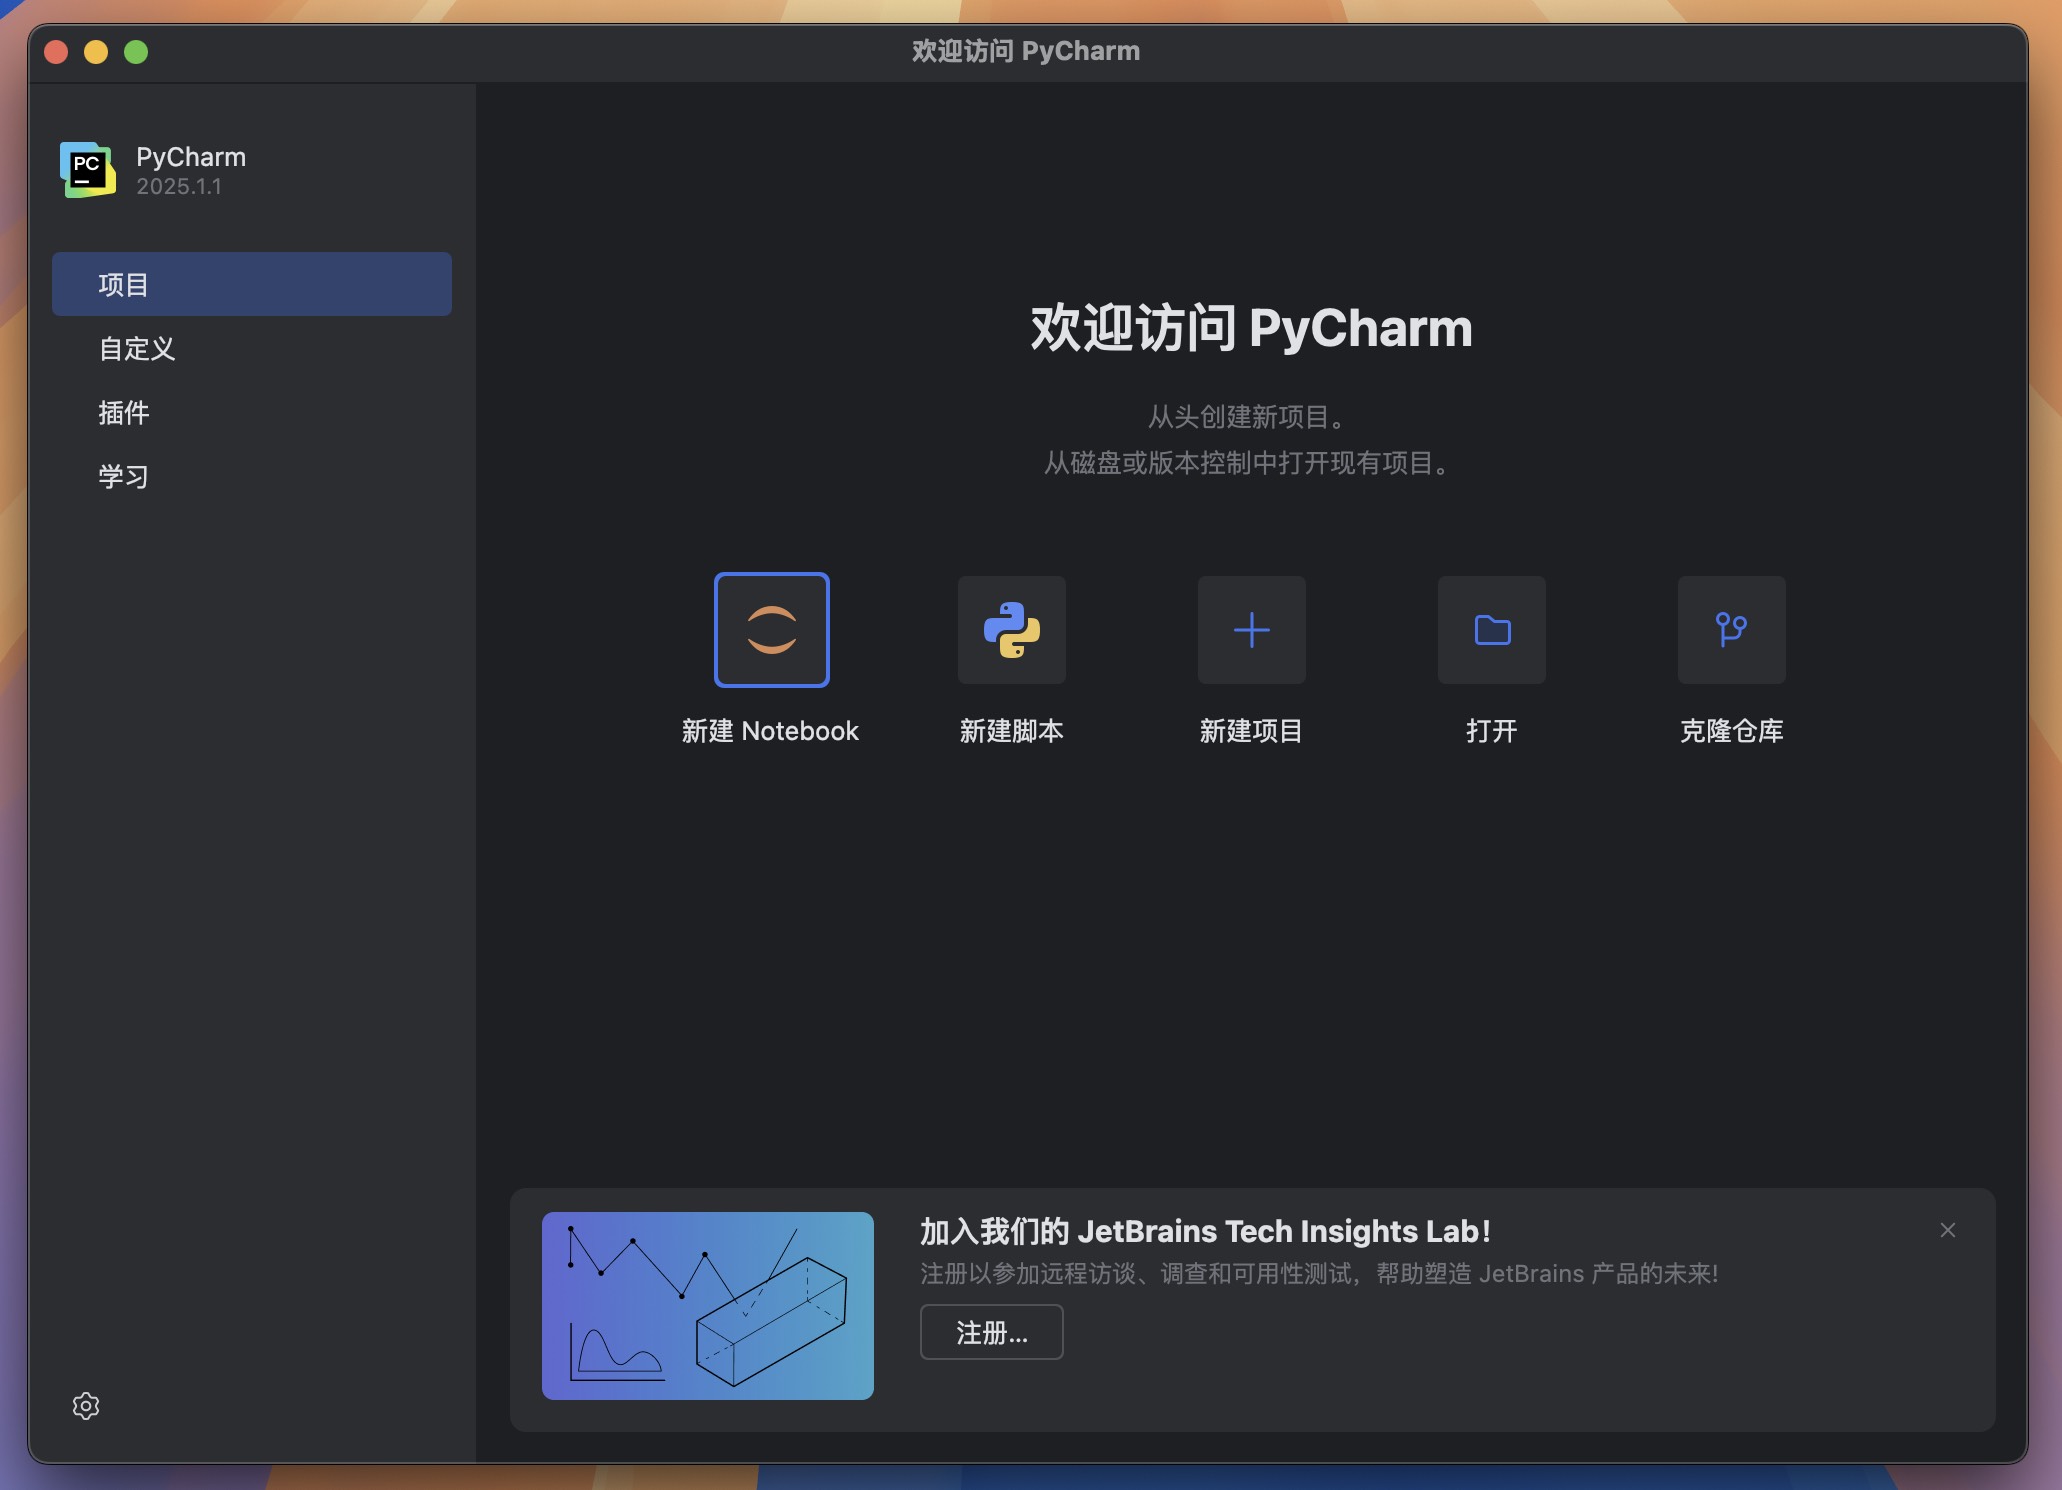Image resolution: width=2062 pixels, height=1490 pixels.
Task: Click the New Project plus icon
Action: pyautogui.click(x=1251, y=630)
